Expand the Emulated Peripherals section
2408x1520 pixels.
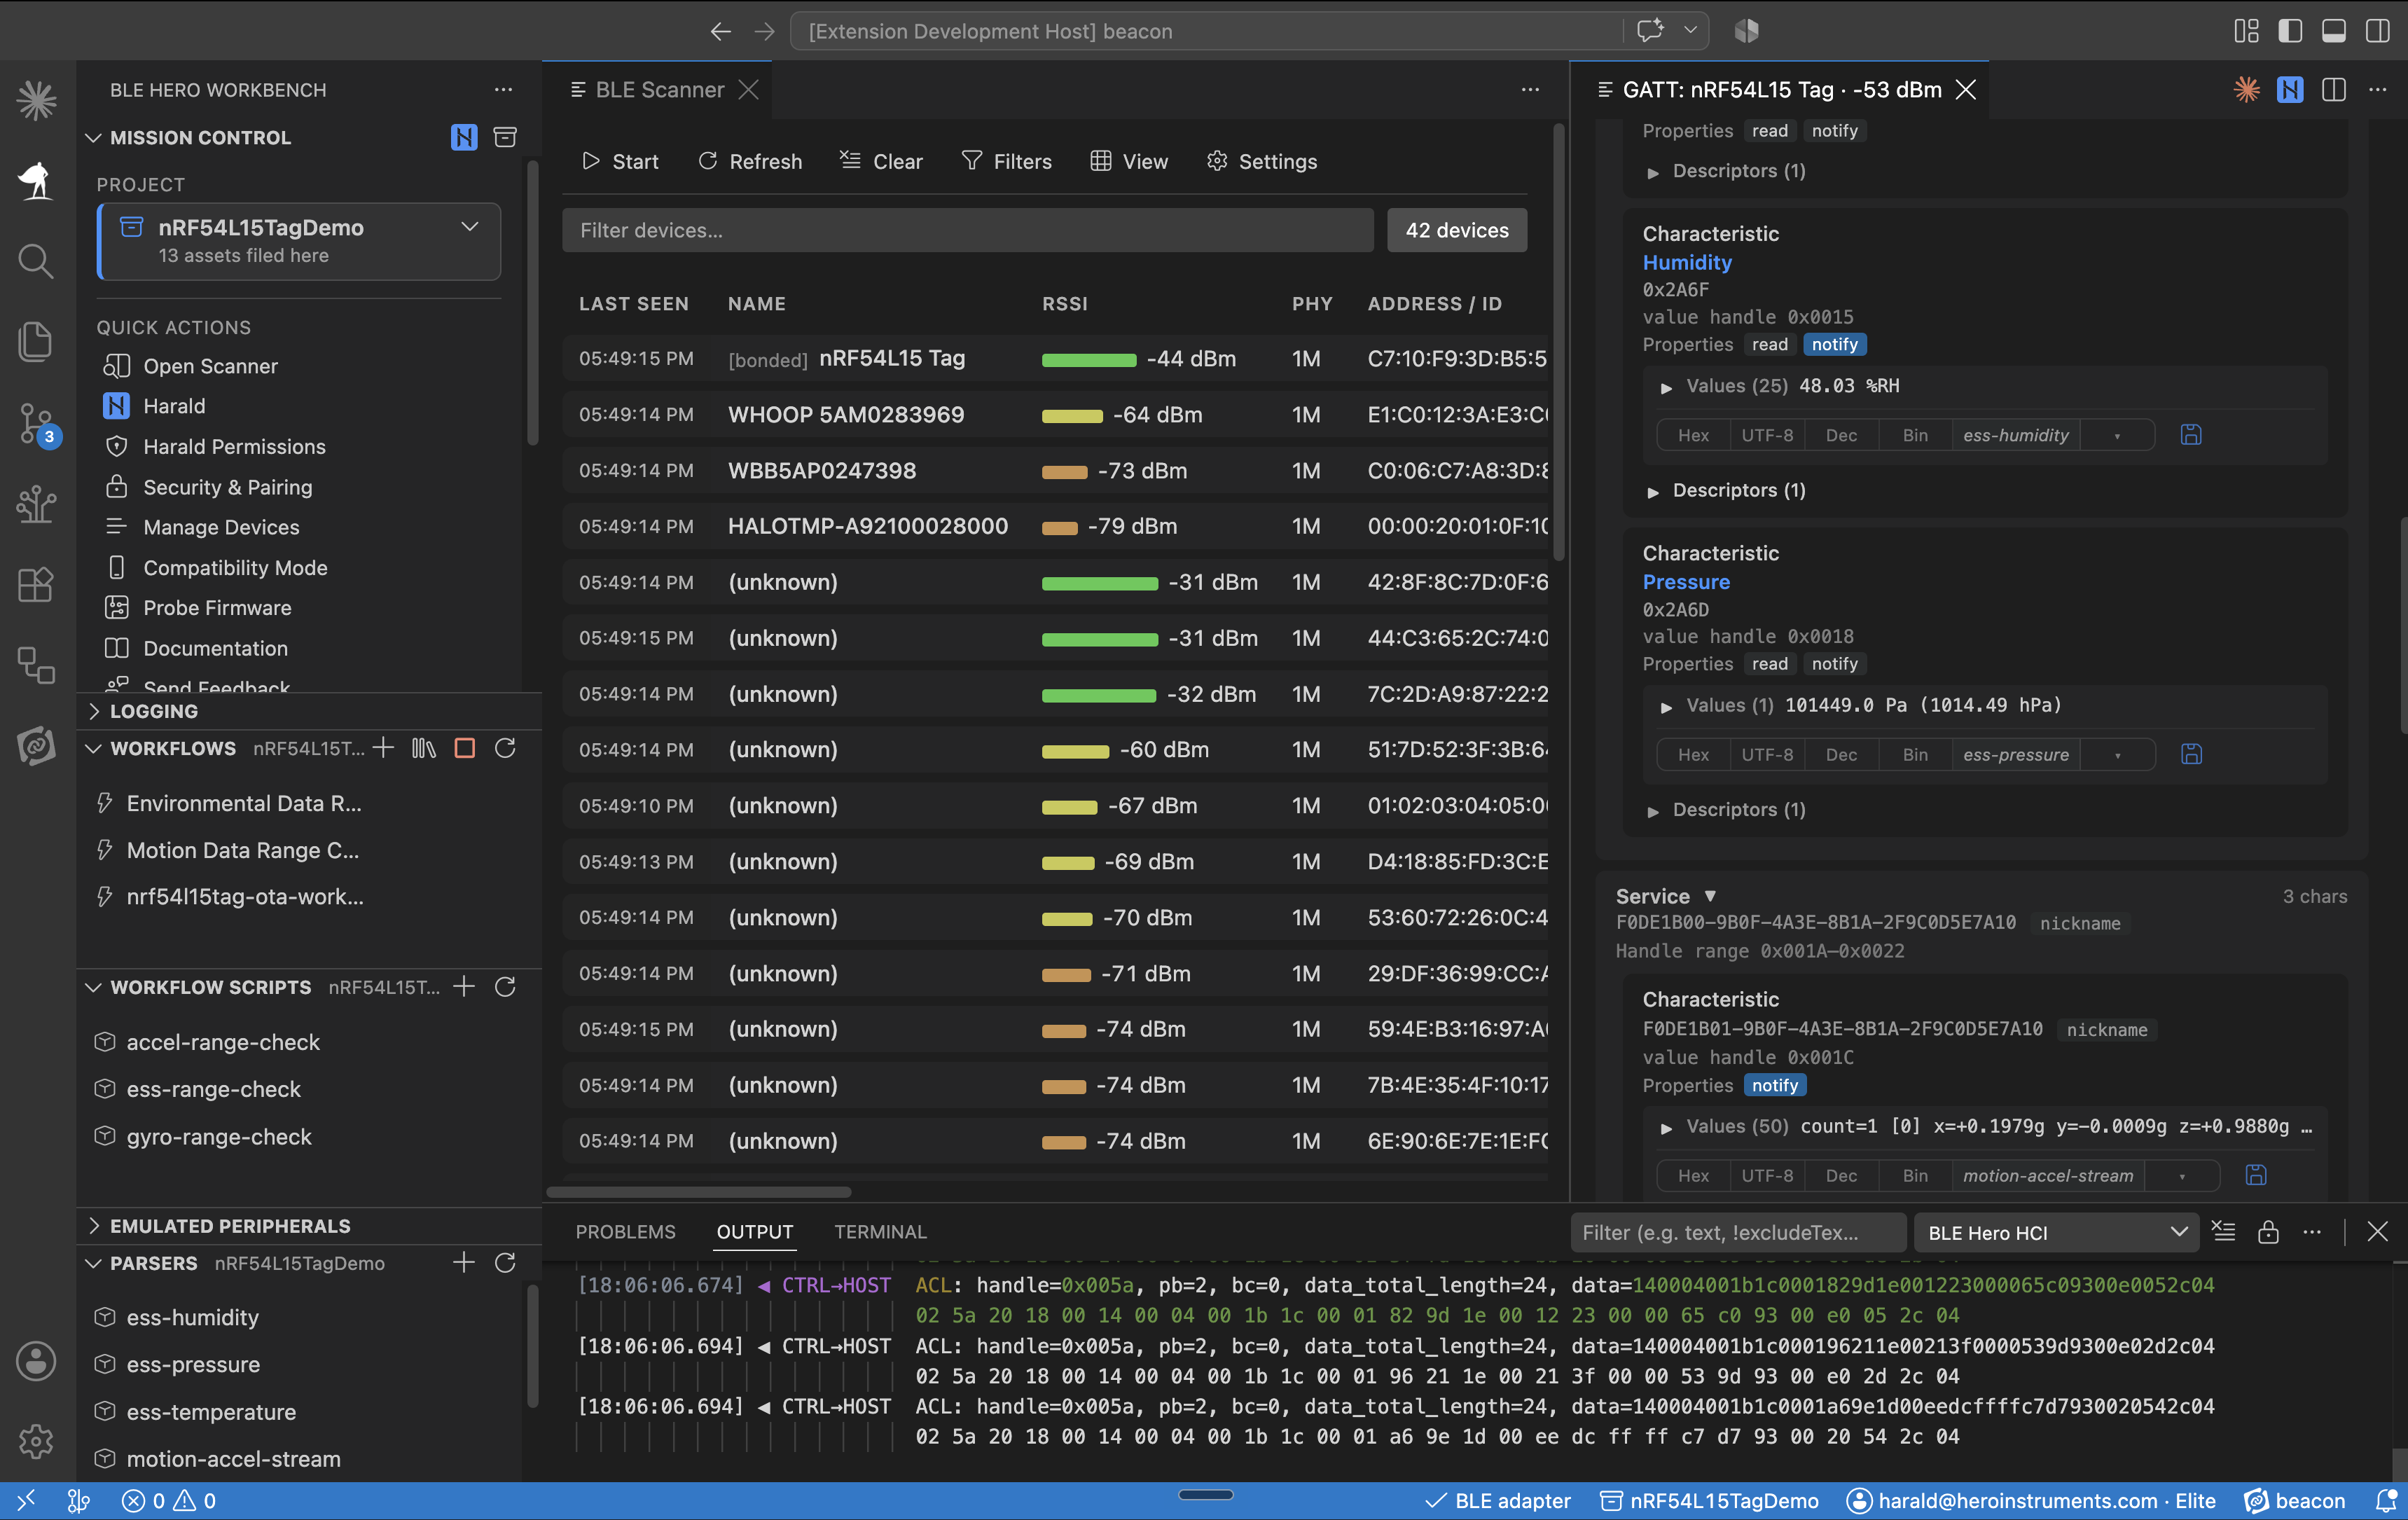coord(93,1226)
